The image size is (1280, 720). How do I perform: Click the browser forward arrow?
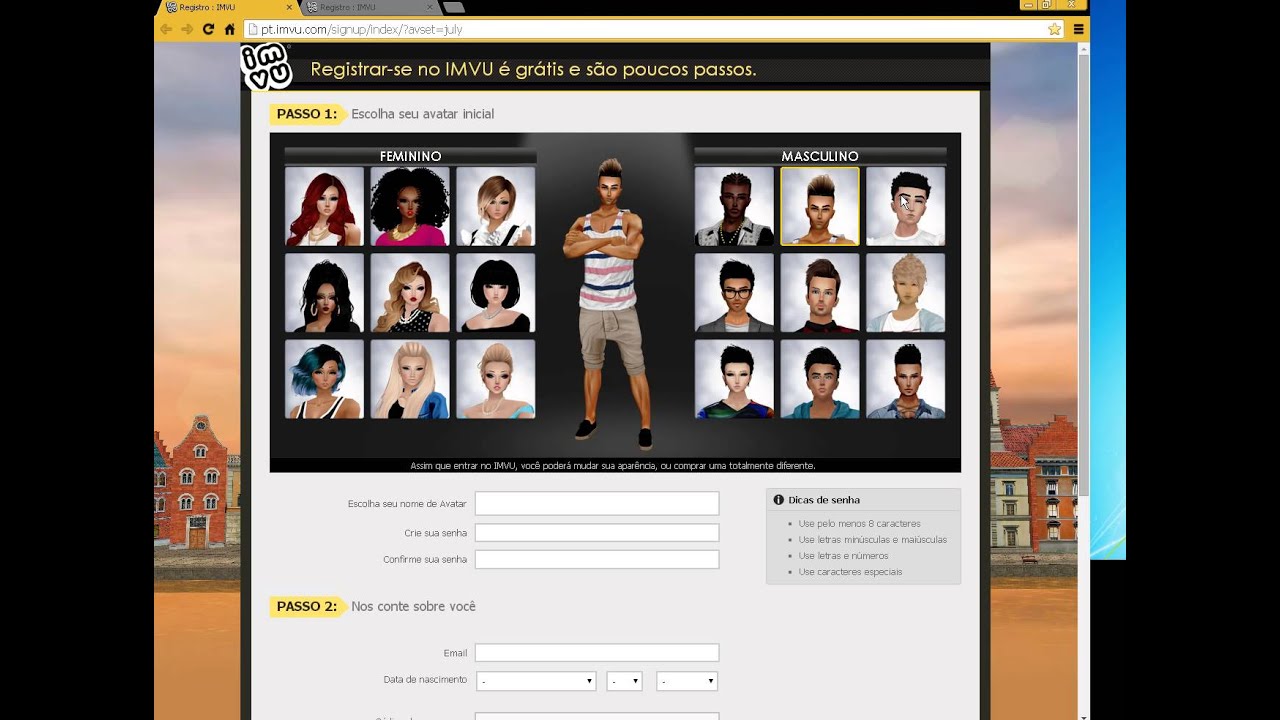pos(187,29)
